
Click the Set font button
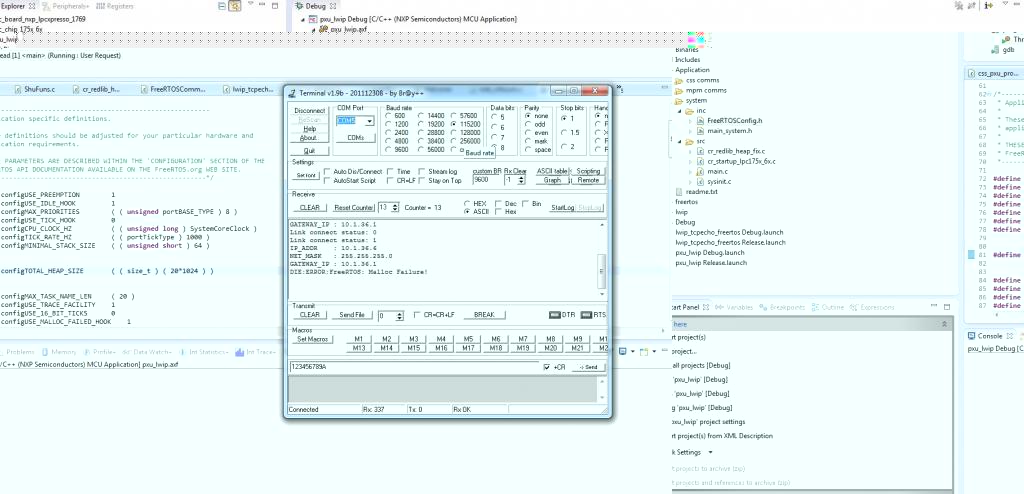point(306,175)
